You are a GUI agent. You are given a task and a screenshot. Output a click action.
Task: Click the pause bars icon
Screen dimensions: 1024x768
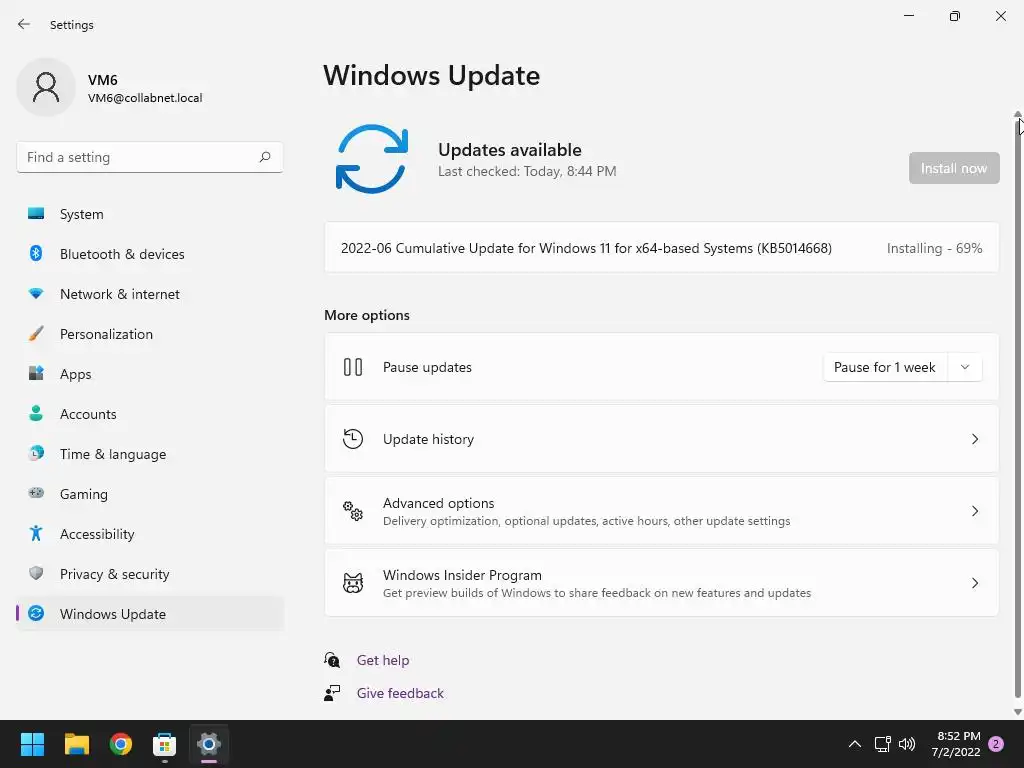click(353, 367)
